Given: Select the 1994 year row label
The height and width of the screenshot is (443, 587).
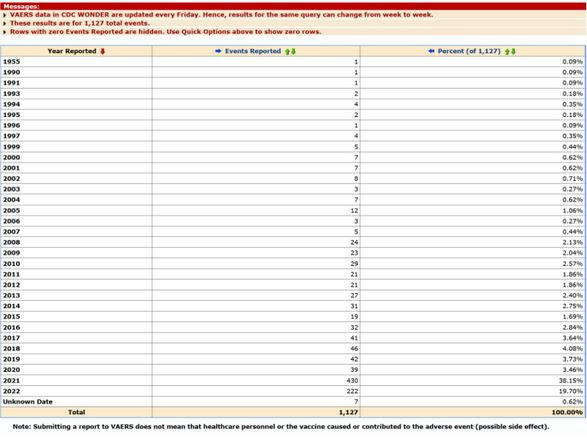Looking at the screenshot, I should click(x=12, y=104).
